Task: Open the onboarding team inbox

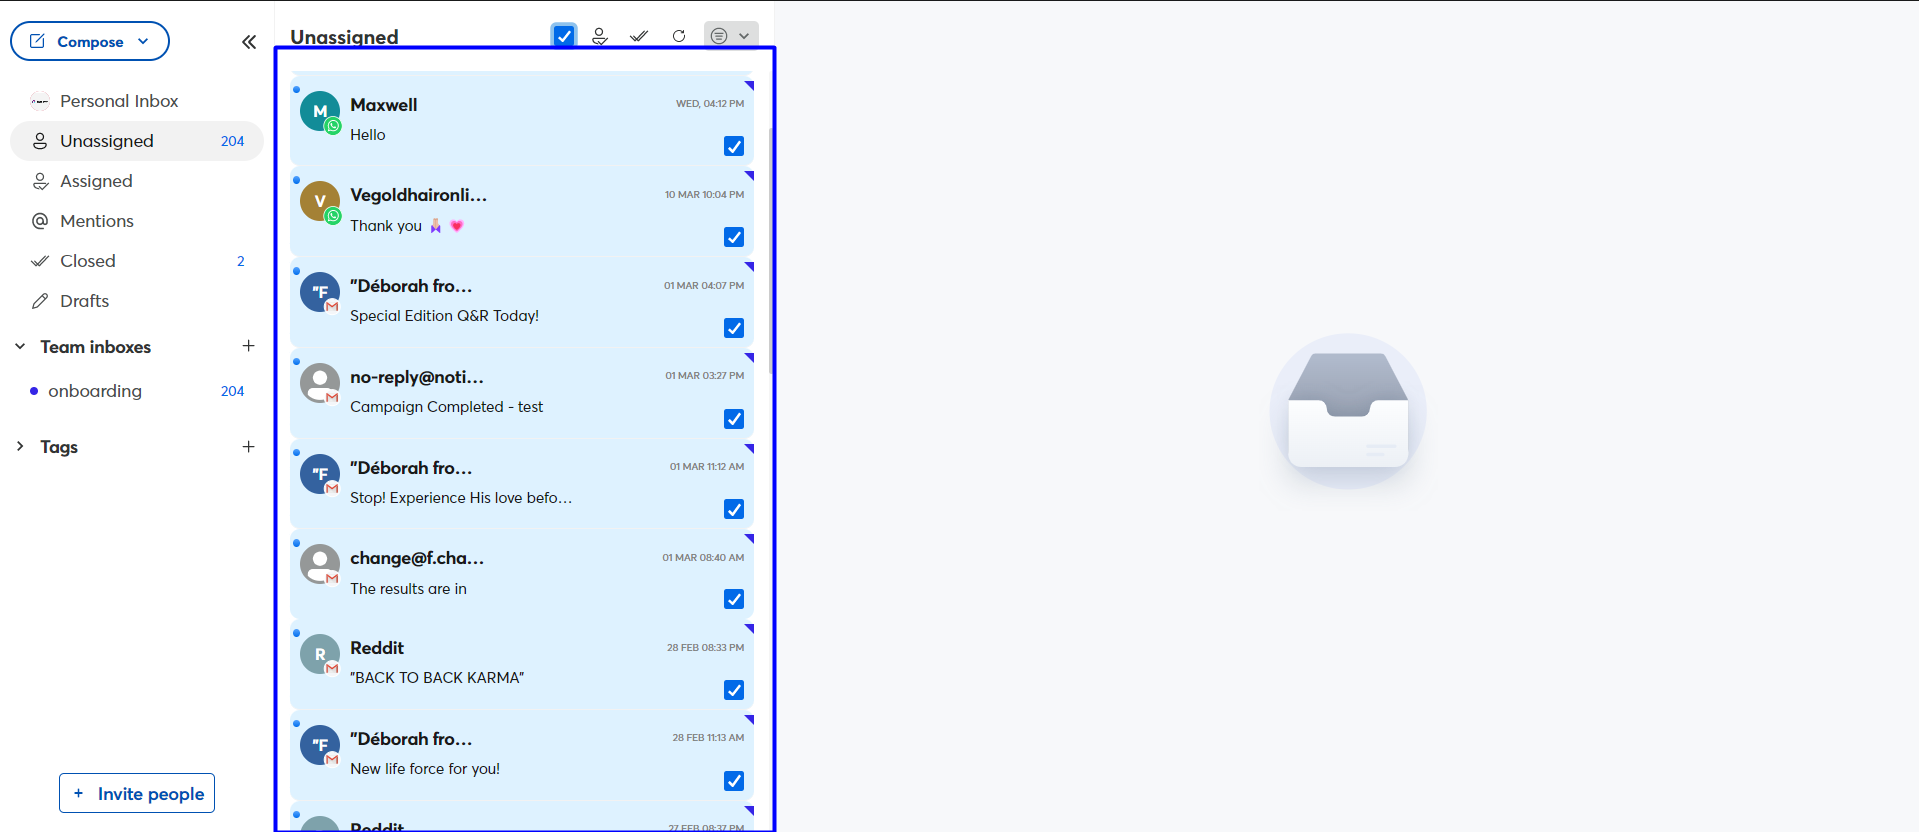Action: pyautogui.click(x=95, y=391)
